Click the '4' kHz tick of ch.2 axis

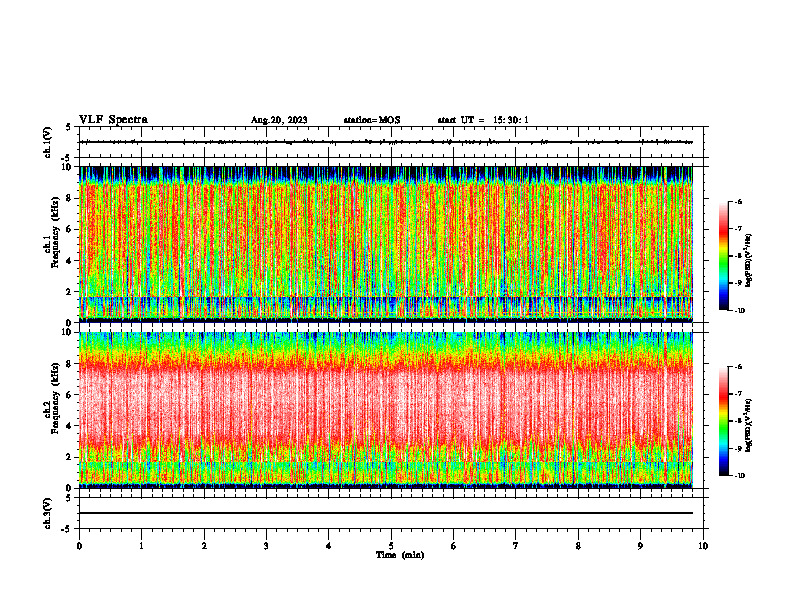pyautogui.click(x=70, y=426)
